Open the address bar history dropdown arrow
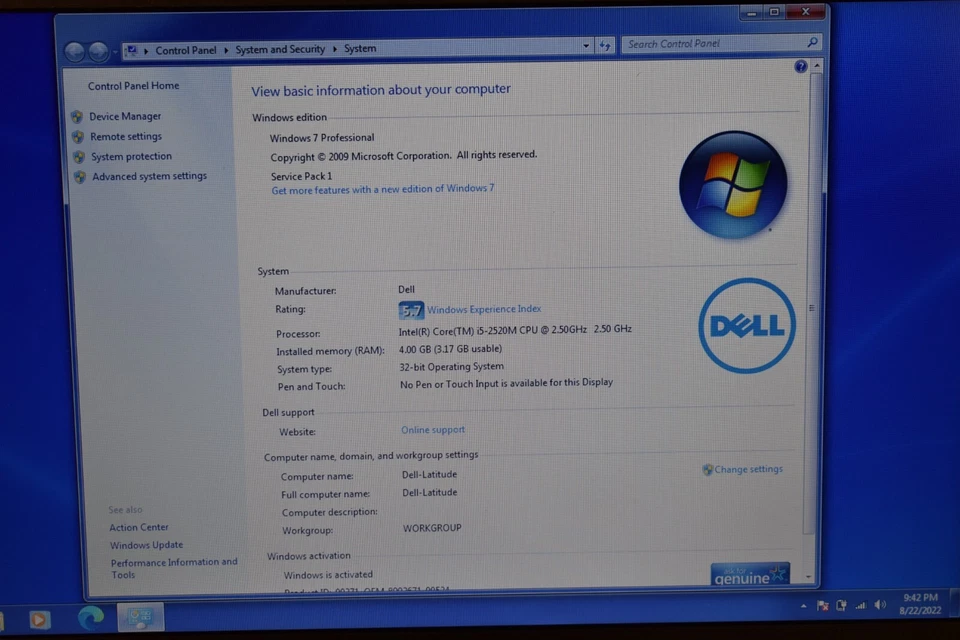Viewport: 960px width, 640px height. 586,45
